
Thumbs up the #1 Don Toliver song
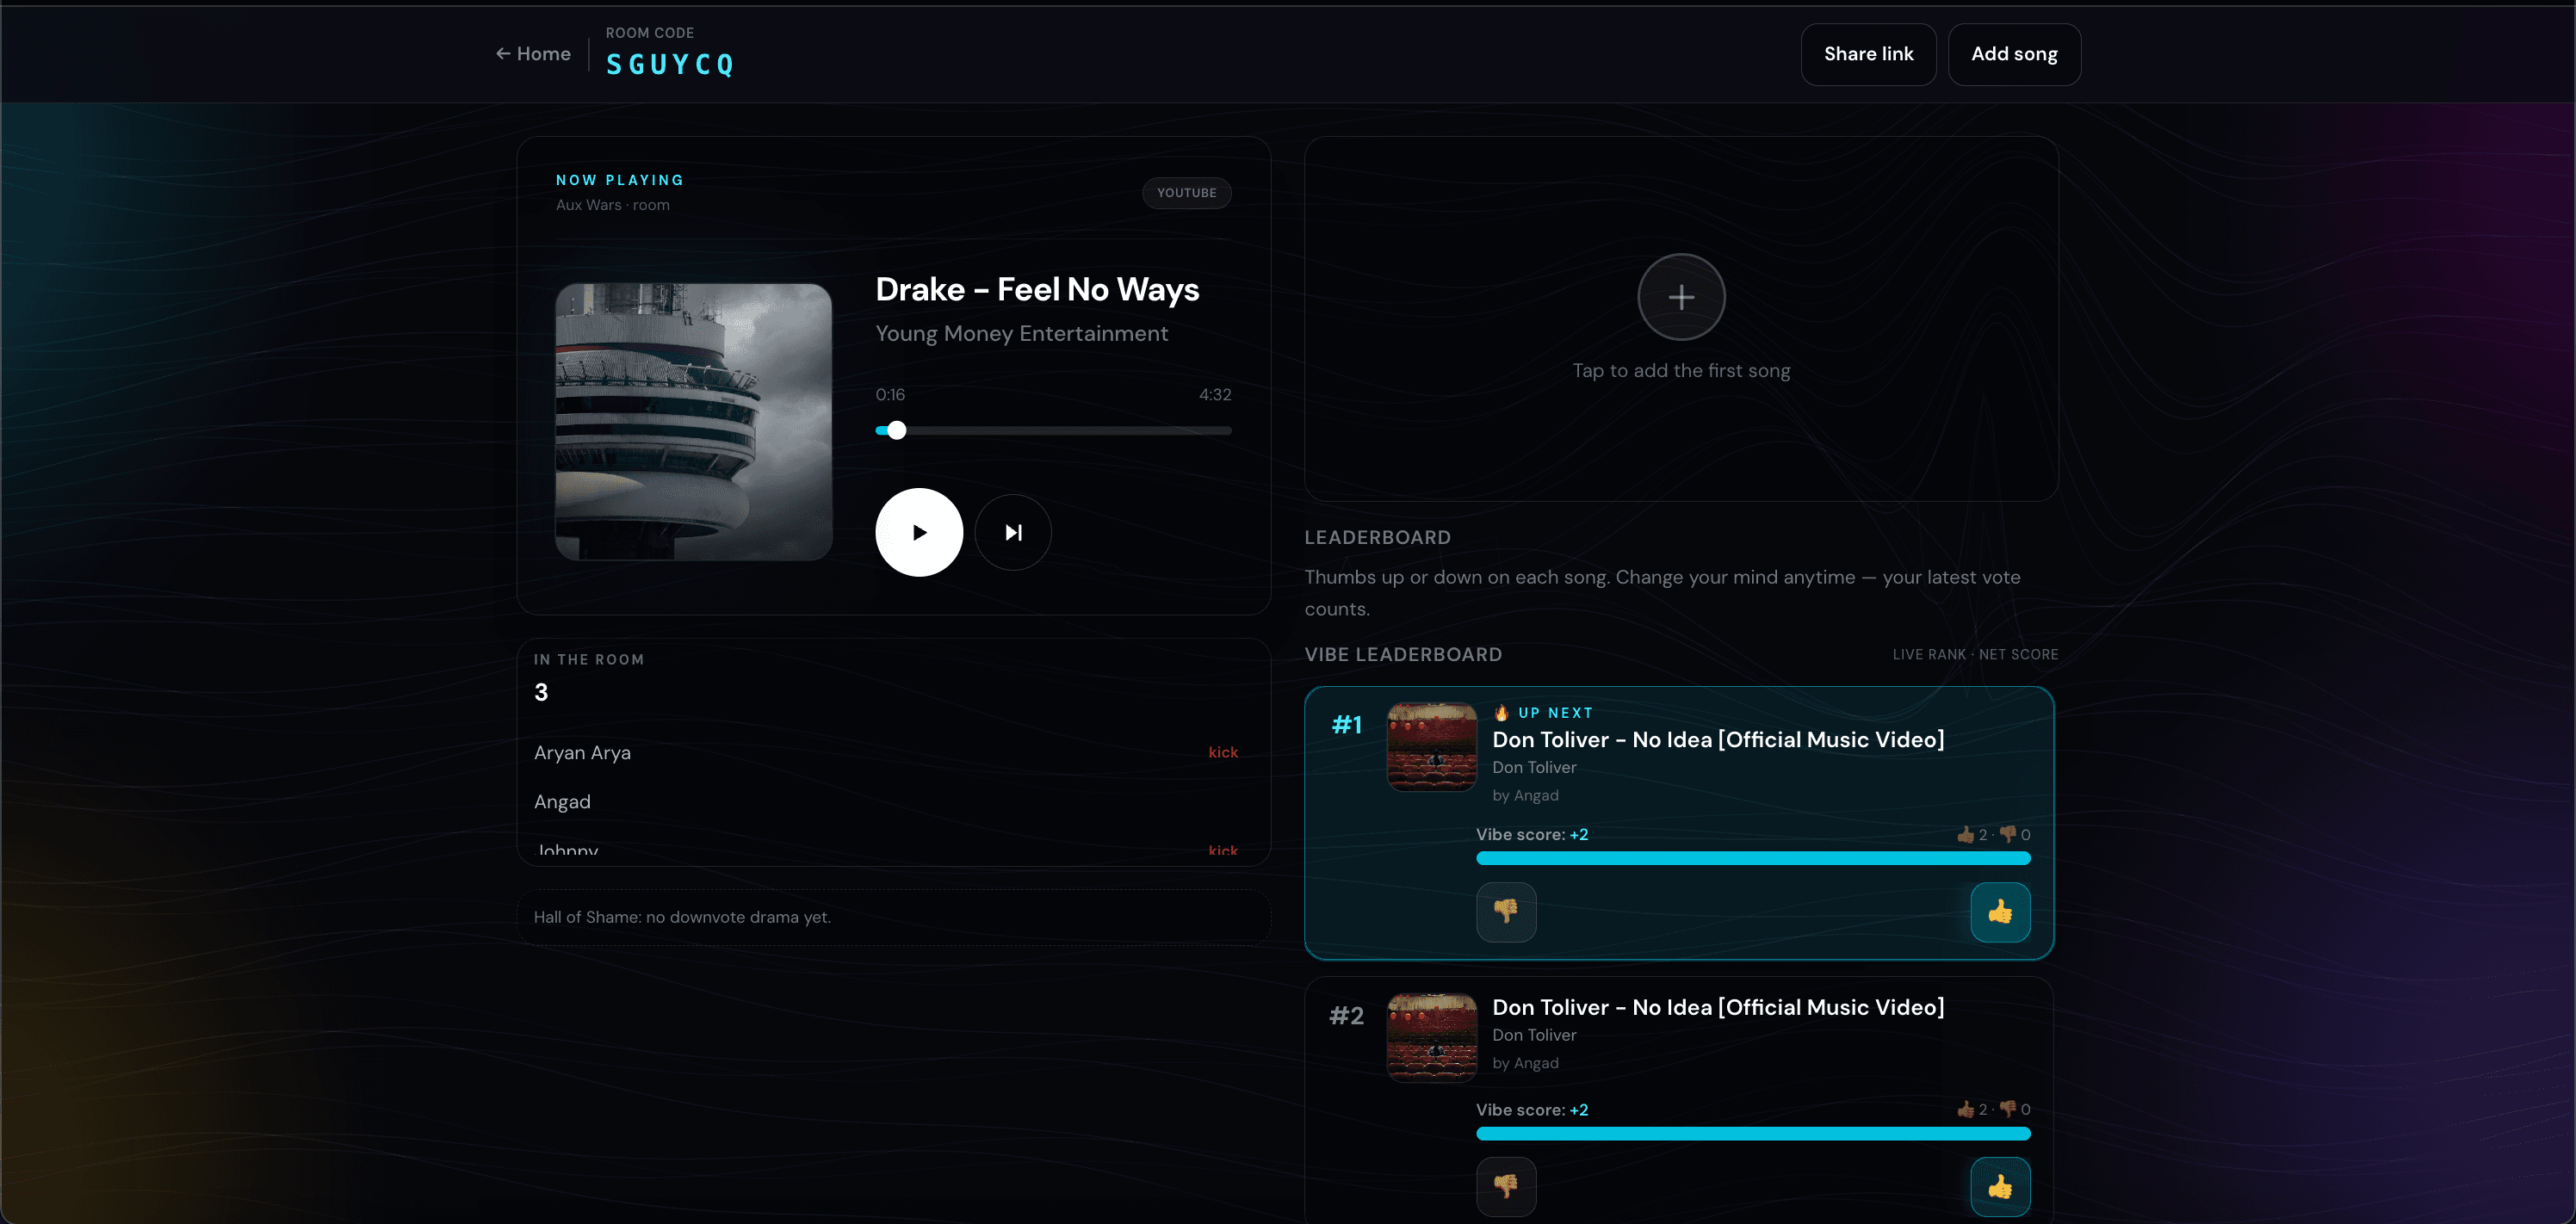(2000, 912)
